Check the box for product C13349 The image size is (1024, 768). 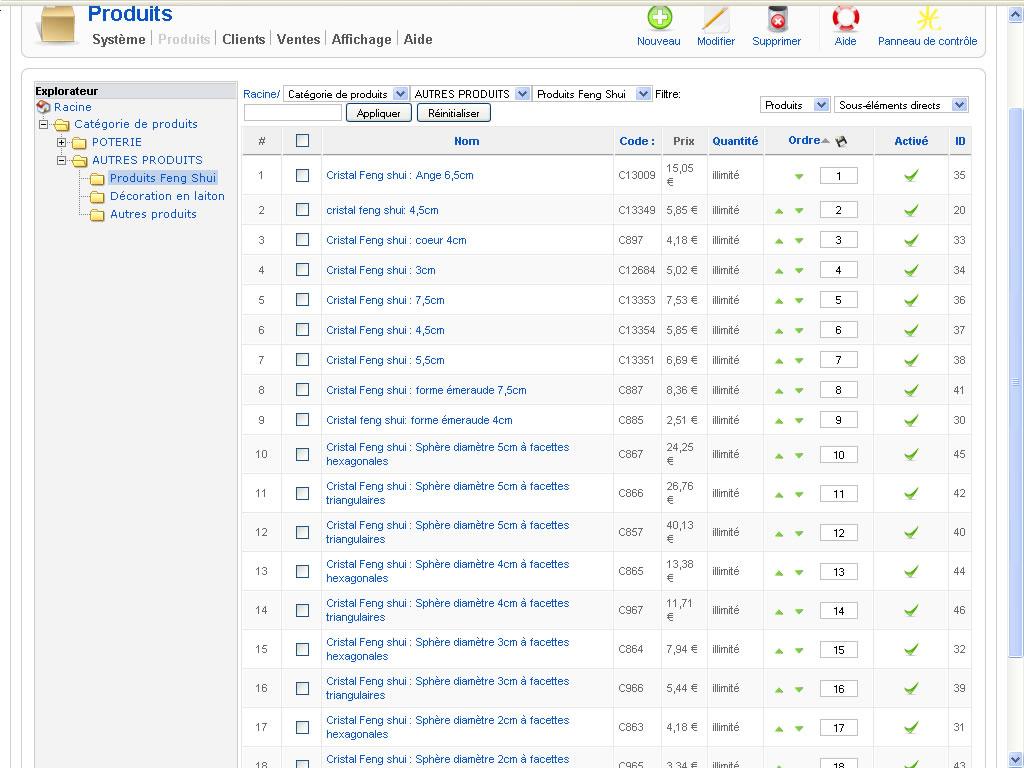pyautogui.click(x=302, y=210)
